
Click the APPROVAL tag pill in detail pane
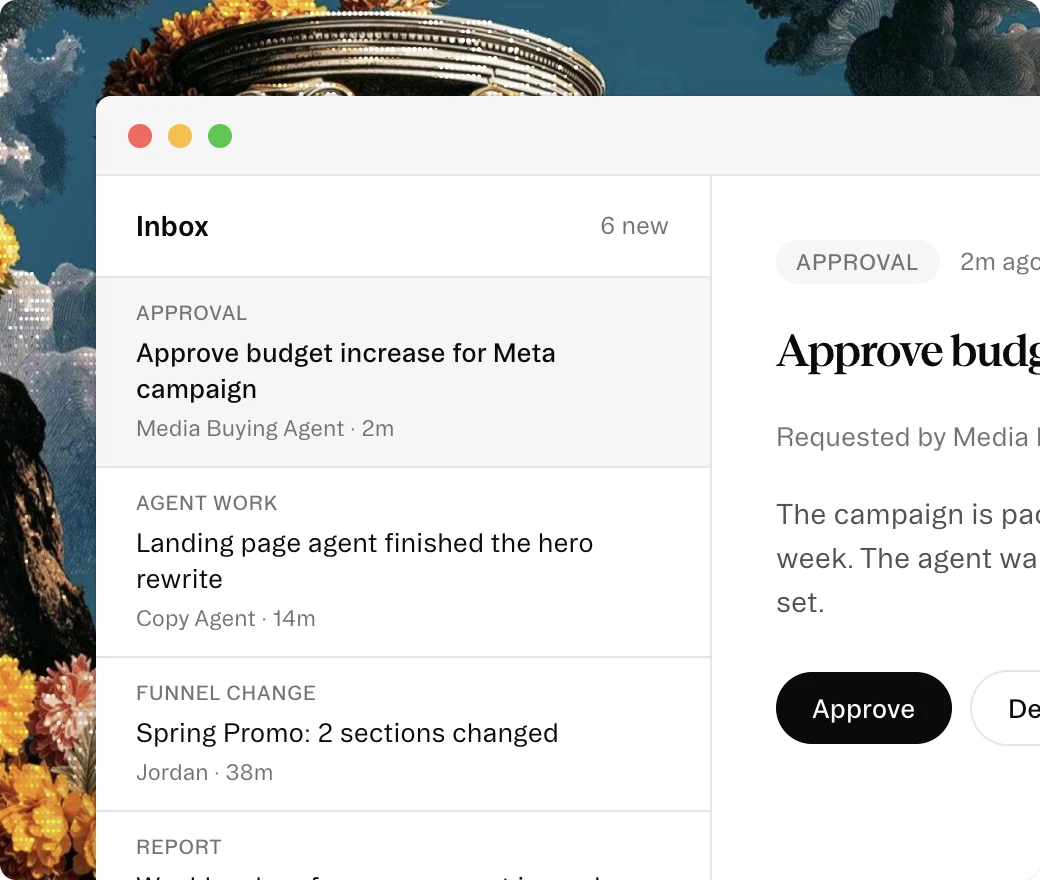click(858, 262)
